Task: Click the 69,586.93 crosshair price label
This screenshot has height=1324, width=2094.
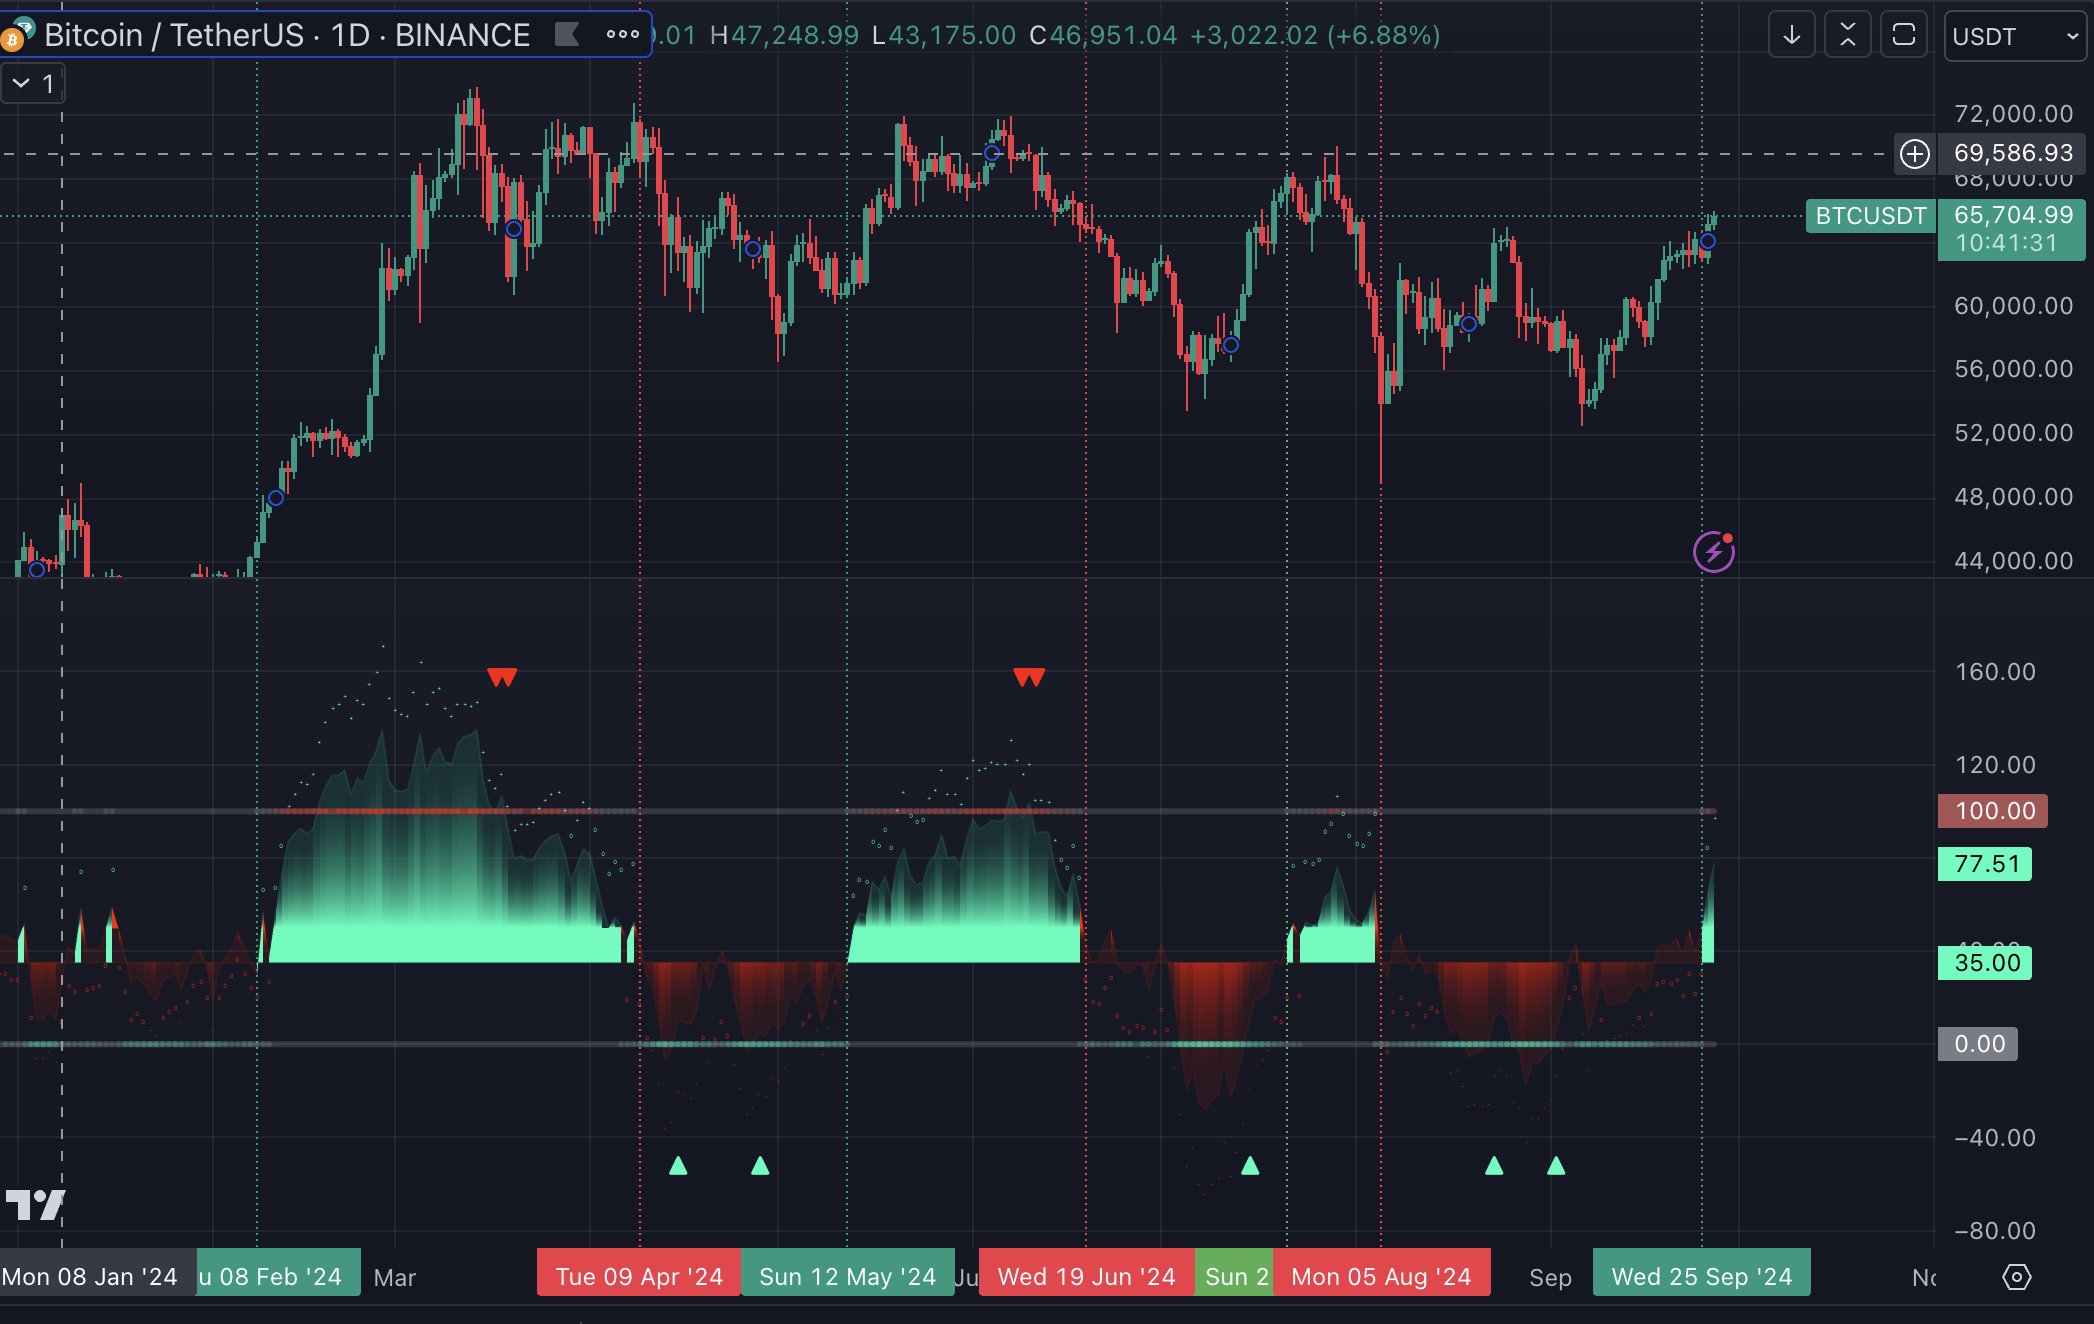Action: click(2013, 153)
